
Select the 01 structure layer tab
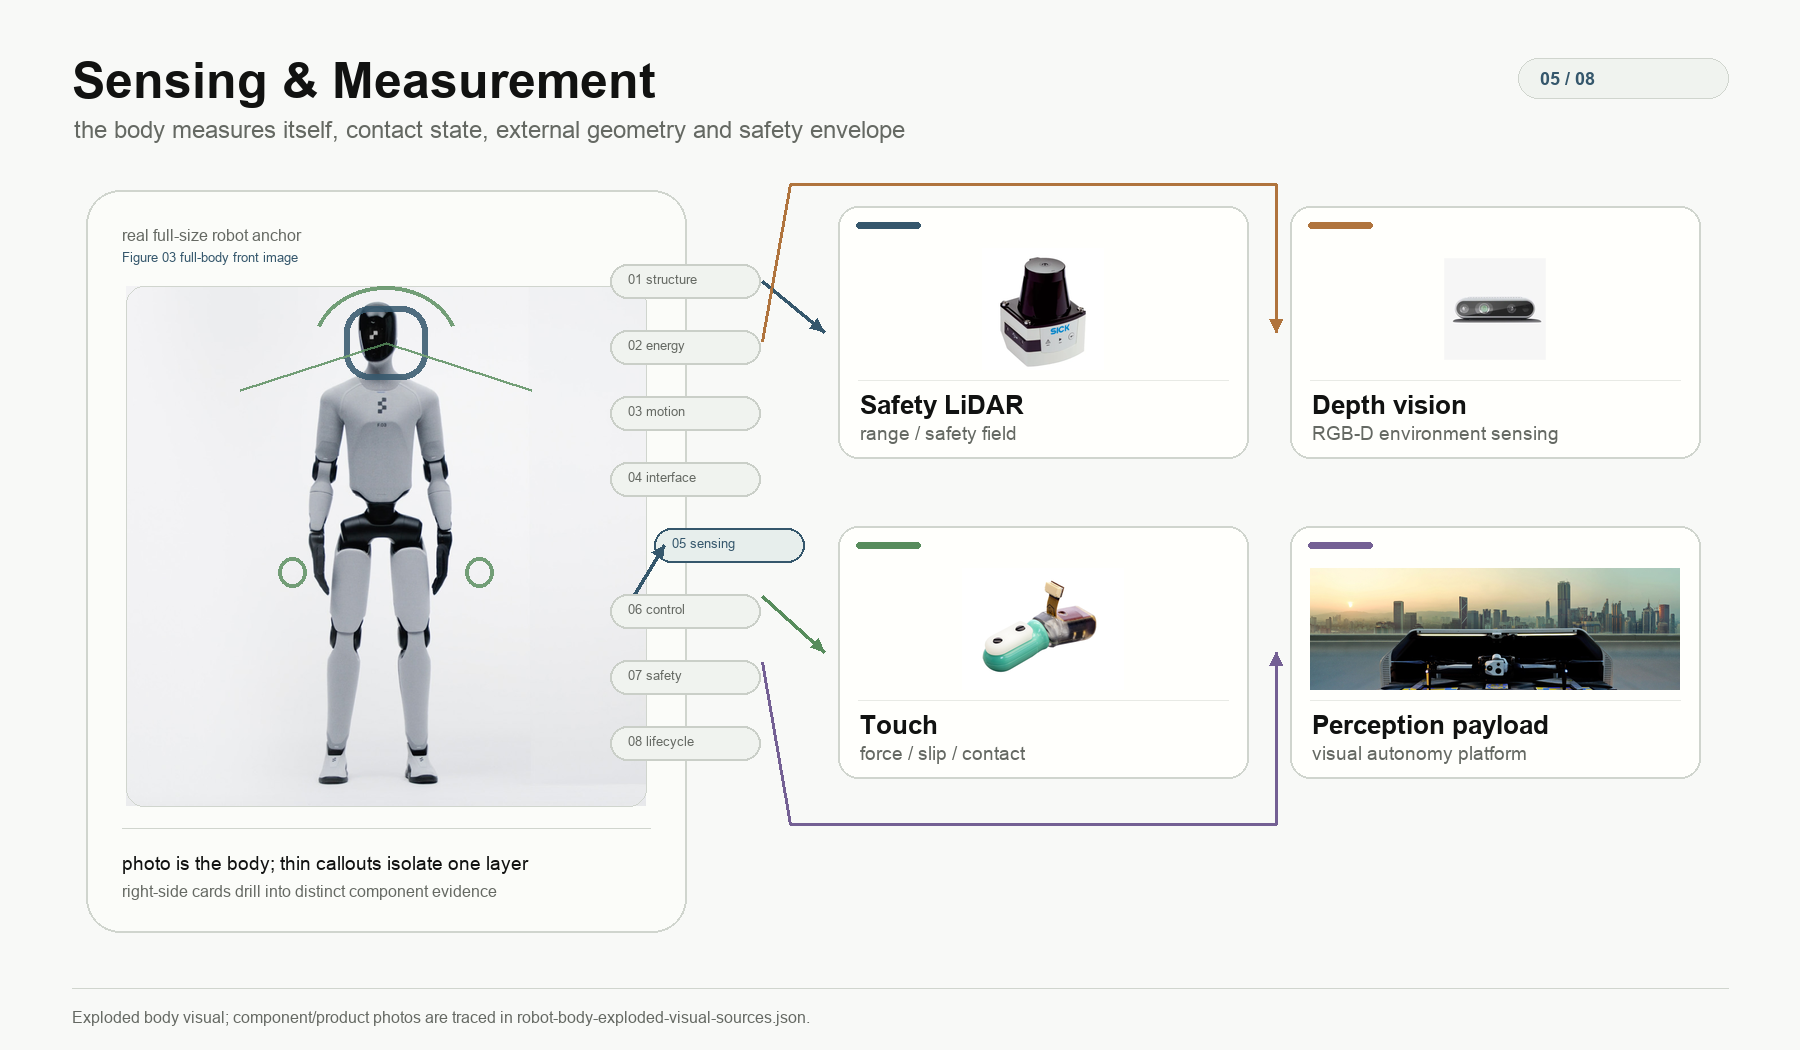pyautogui.click(x=685, y=281)
